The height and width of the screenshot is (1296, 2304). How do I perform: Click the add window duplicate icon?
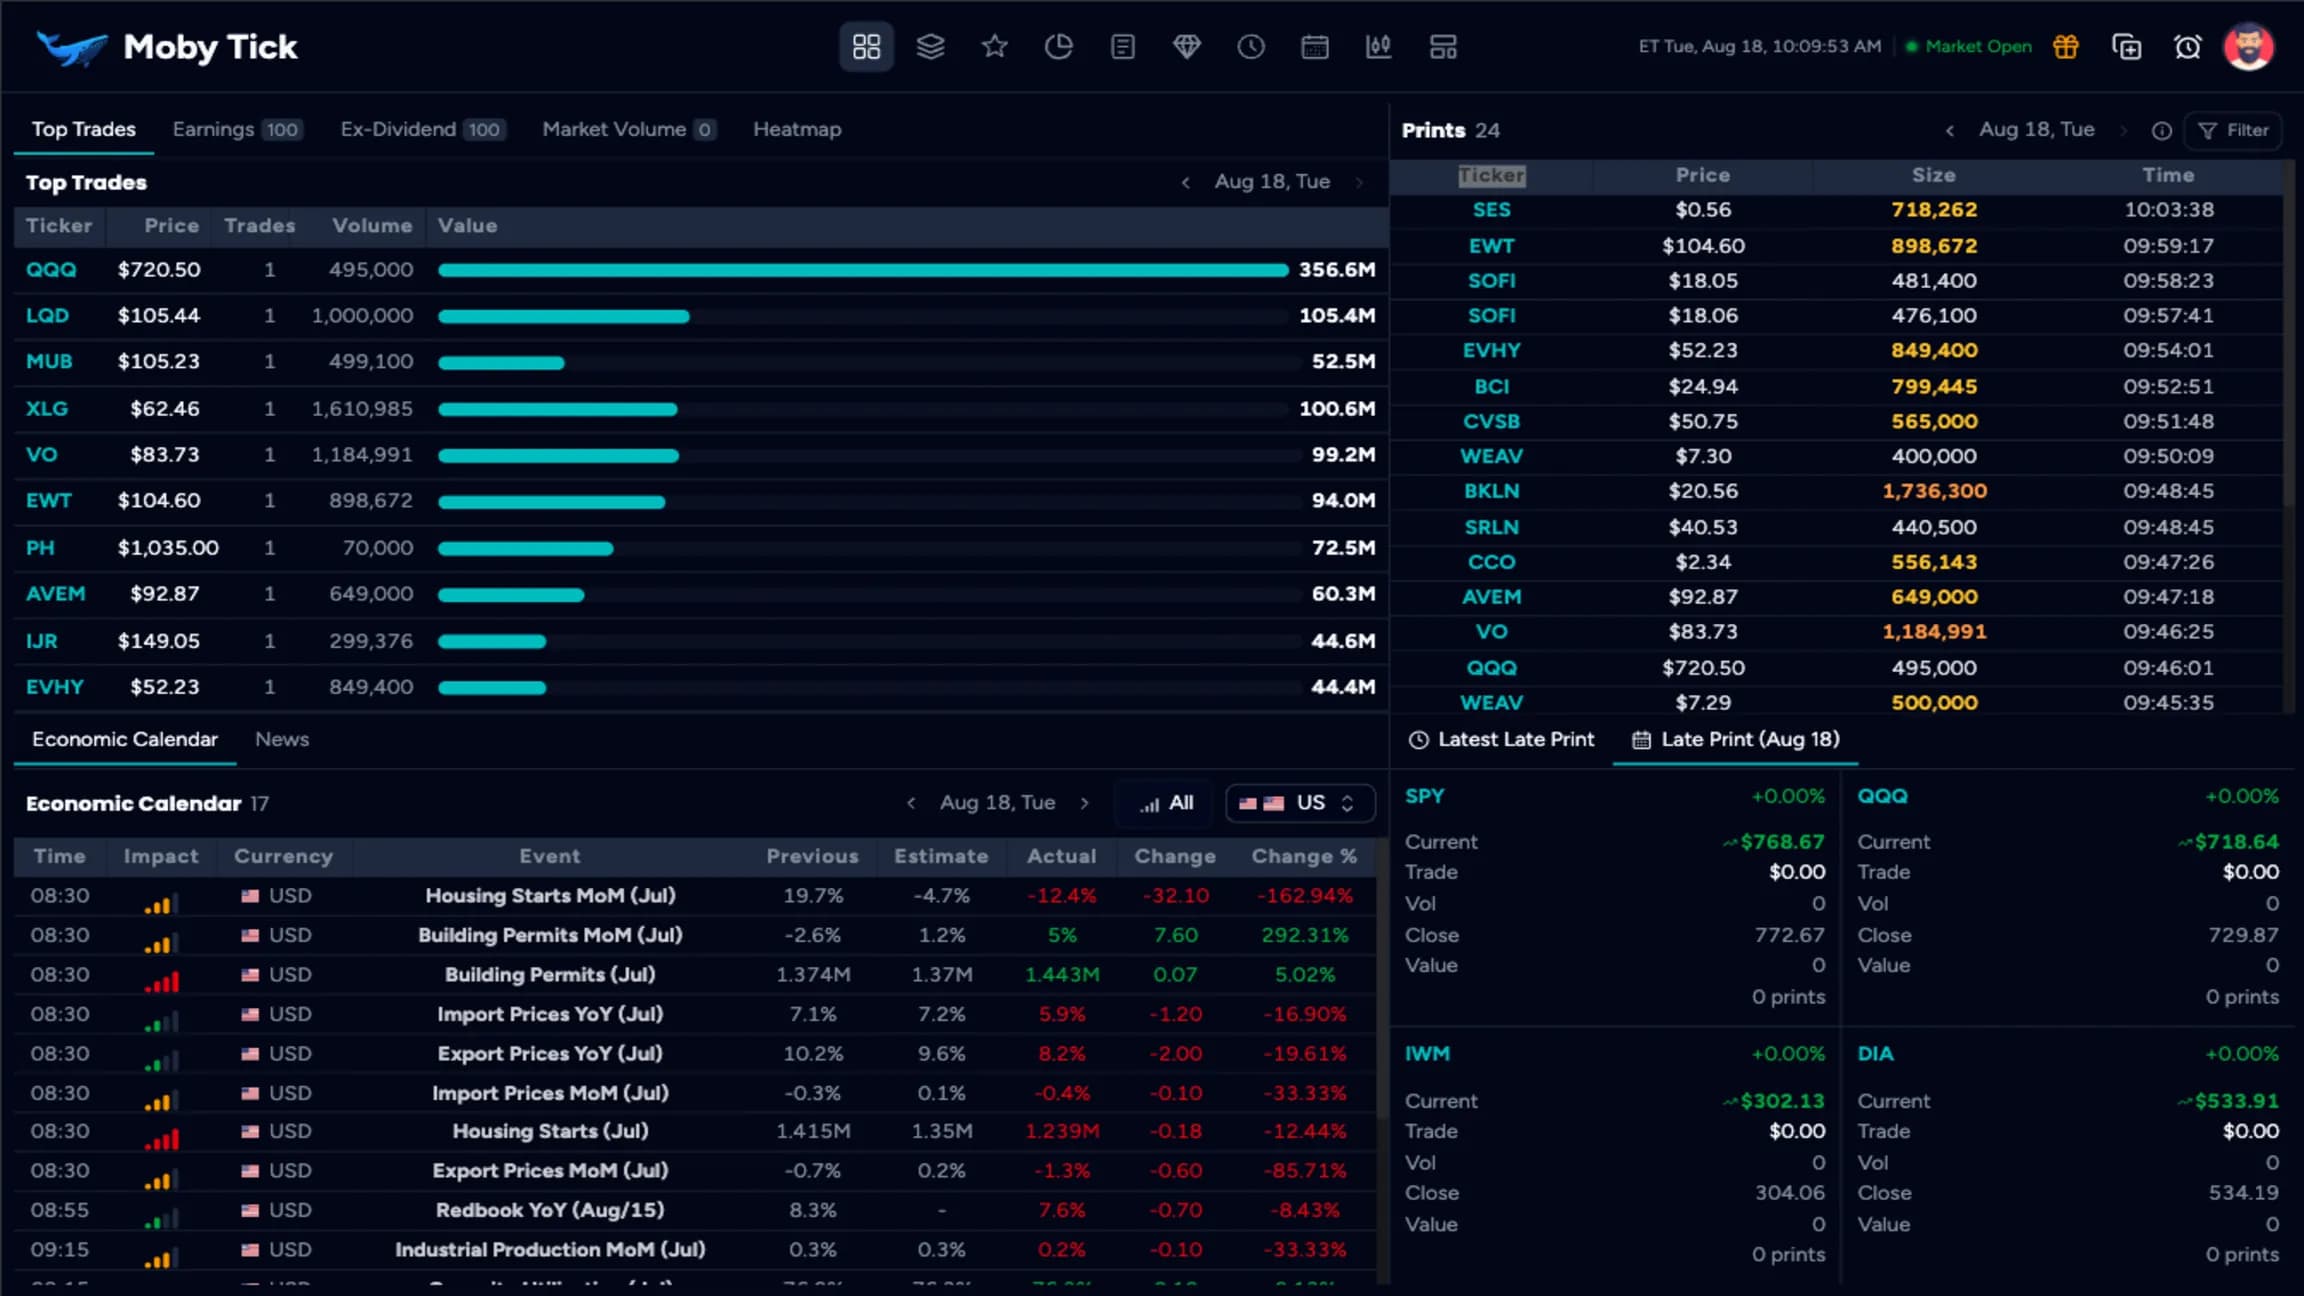click(2126, 47)
